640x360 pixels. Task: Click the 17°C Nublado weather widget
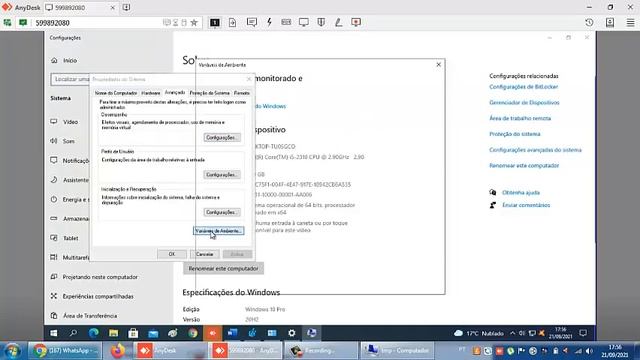coord(478,333)
